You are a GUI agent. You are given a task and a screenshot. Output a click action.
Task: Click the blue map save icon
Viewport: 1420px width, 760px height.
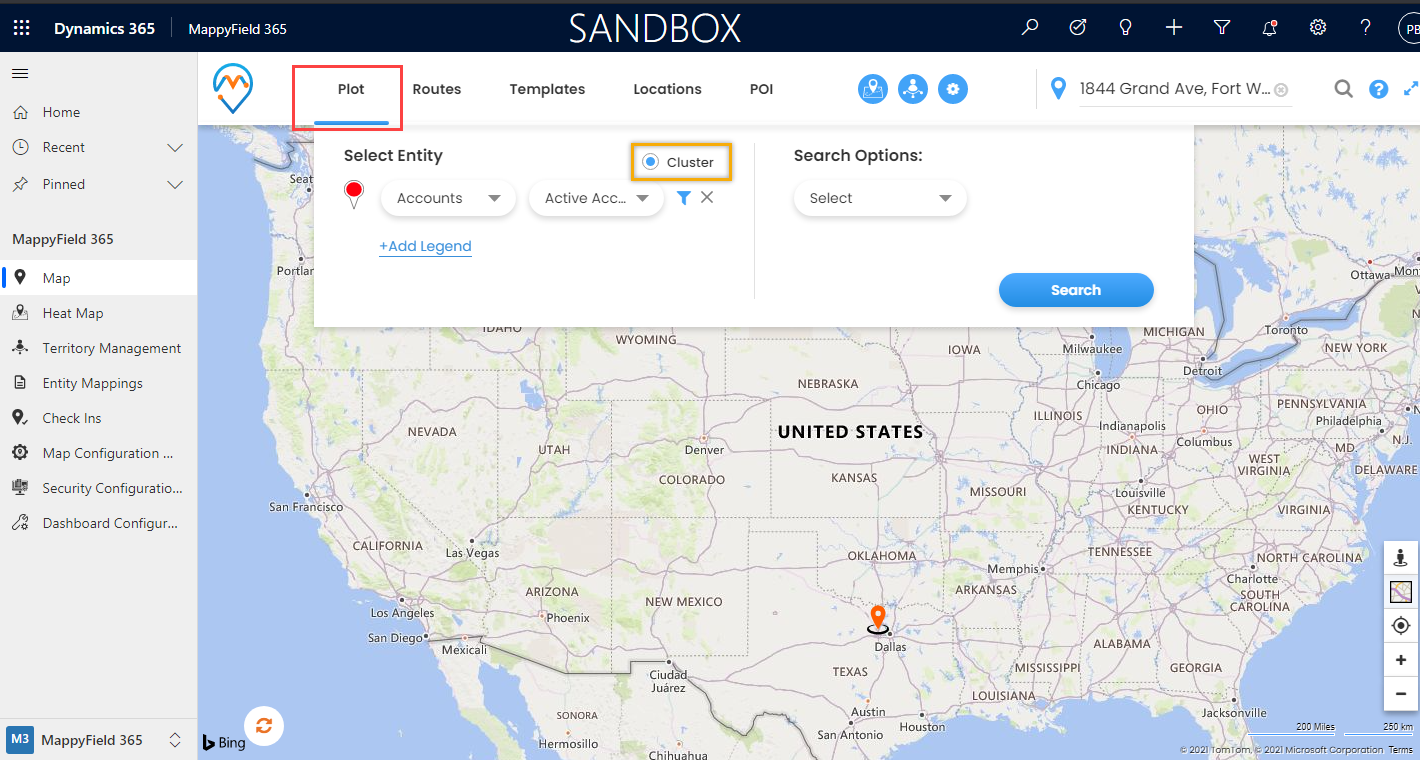pos(873,89)
